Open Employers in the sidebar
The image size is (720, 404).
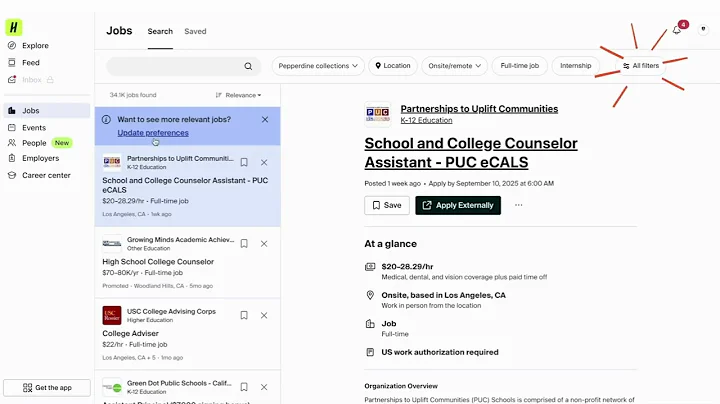tap(34, 158)
